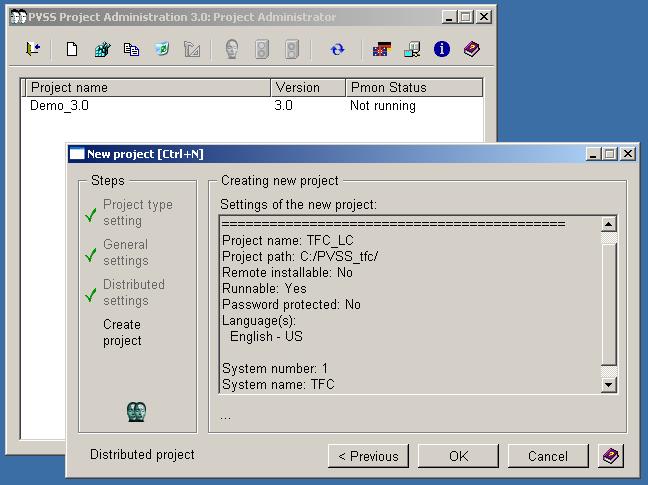Click the purple help book toolbar icon
The image size is (648, 485).
tap(472, 49)
